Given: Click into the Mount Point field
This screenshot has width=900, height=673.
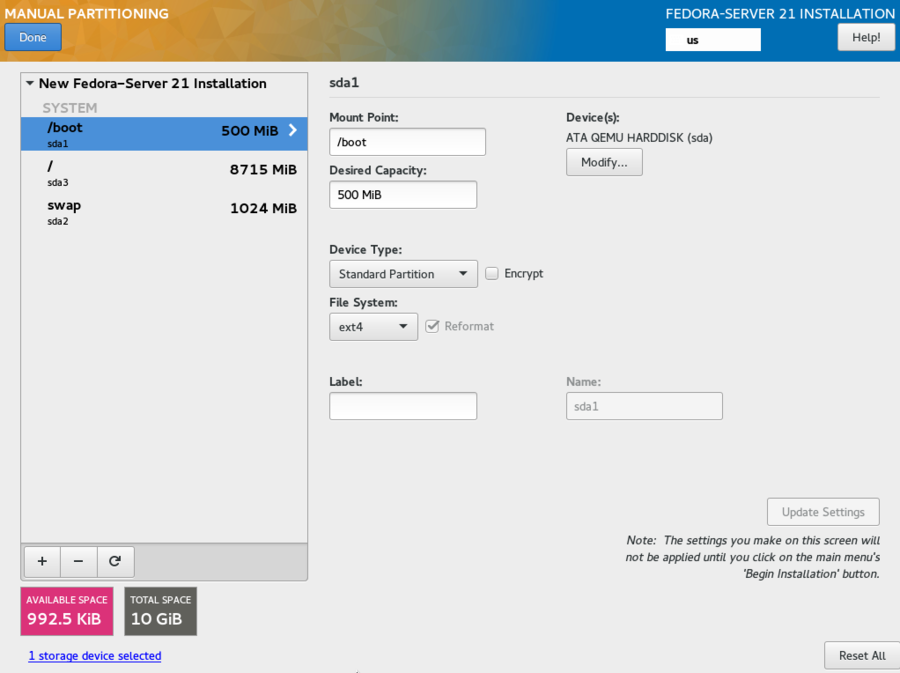Looking at the screenshot, I should [x=407, y=142].
